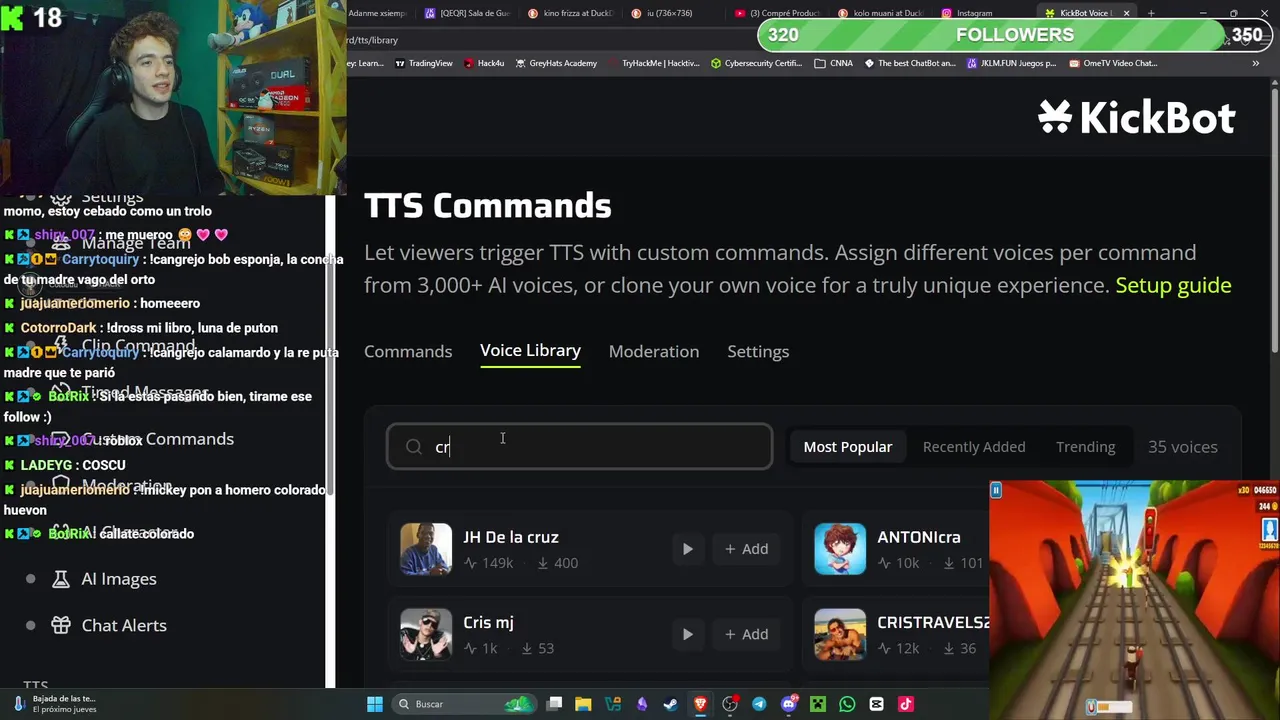Open ANTONIcra avatar thumbnail
The height and width of the screenshot is (720, 1280).
840,549
